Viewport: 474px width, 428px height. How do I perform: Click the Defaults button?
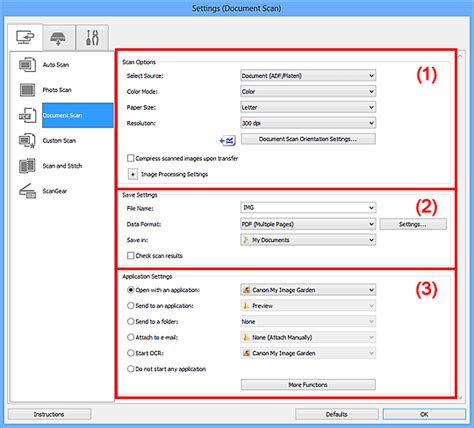click(x=337, y=414)
